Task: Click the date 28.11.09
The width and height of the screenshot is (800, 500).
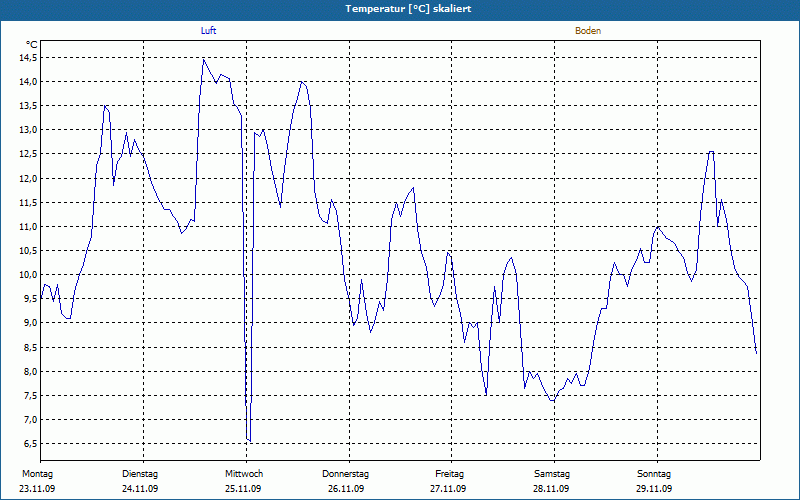Action: [x=551, y=489]
